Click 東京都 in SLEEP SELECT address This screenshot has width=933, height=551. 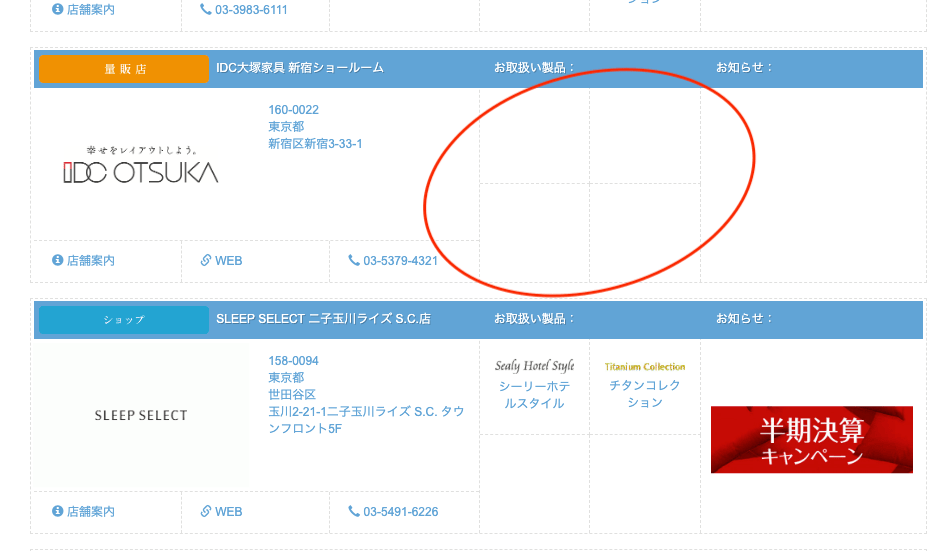pyautogui.click(x=286, y=378)
